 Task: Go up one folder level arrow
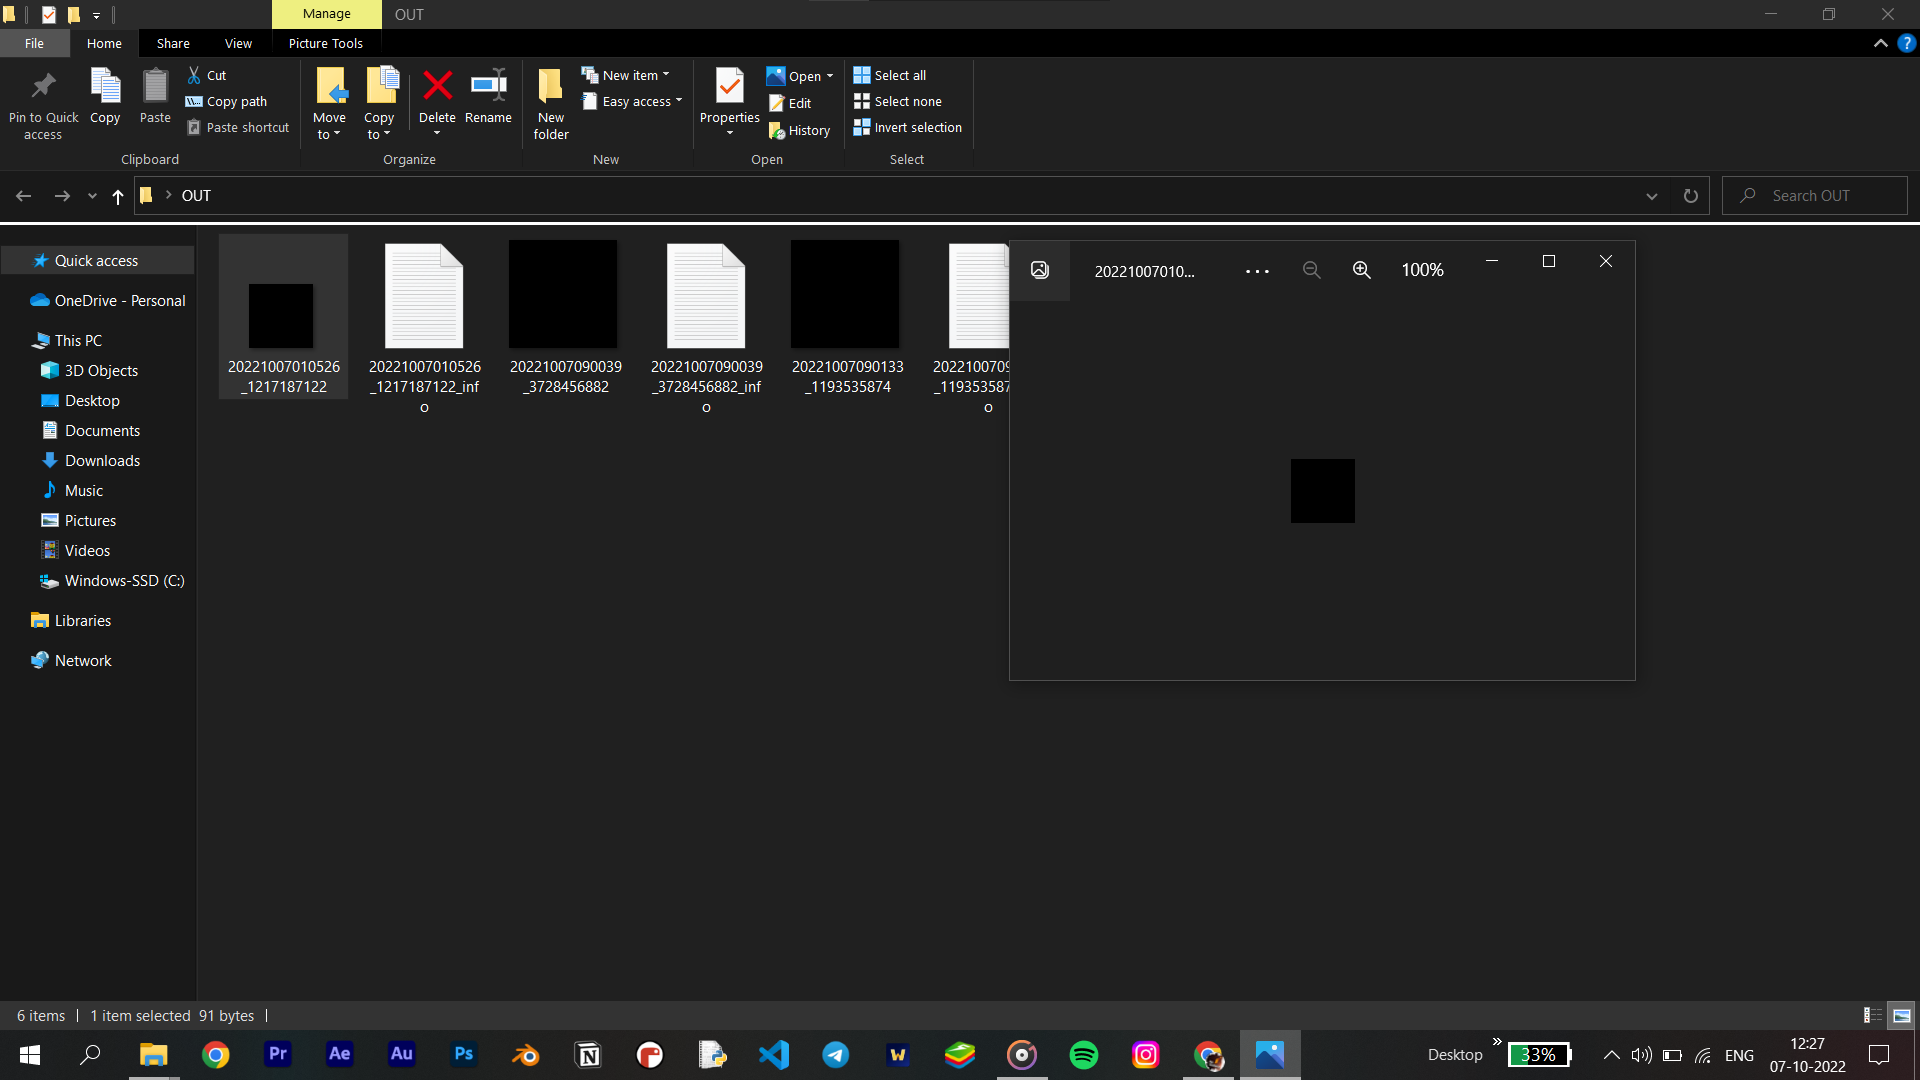pos(118,196)
